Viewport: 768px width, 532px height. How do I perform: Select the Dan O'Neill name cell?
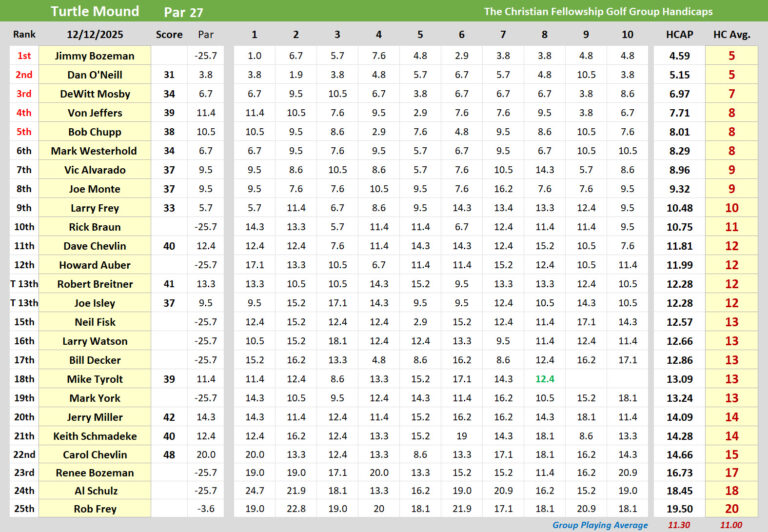pyautogui.click(x=95, y=75)
